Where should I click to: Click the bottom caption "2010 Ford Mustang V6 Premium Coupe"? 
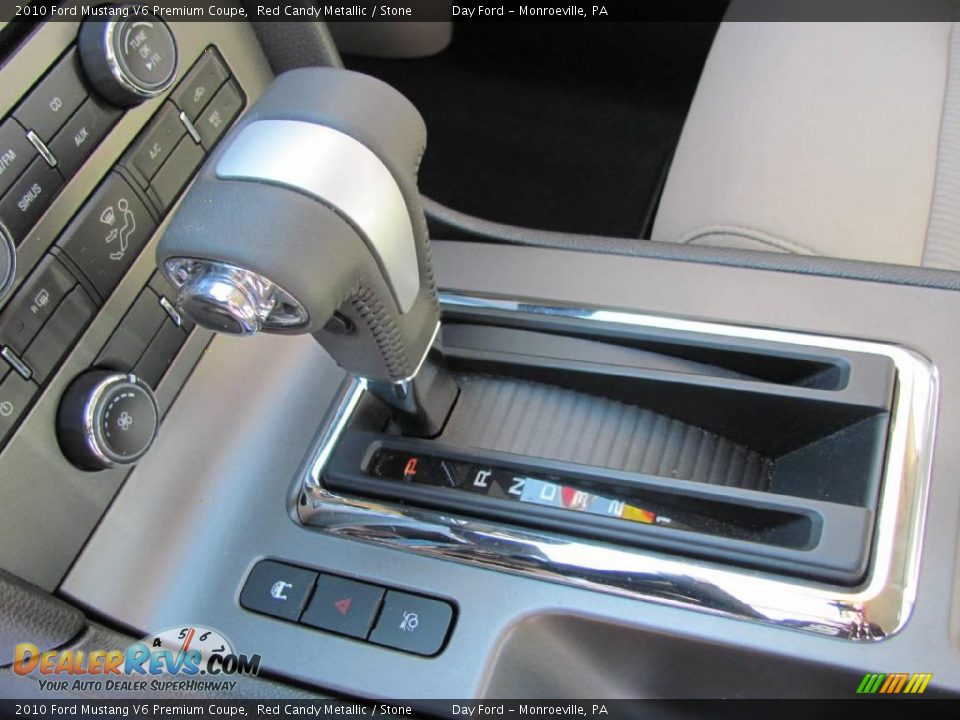point(130,710)
